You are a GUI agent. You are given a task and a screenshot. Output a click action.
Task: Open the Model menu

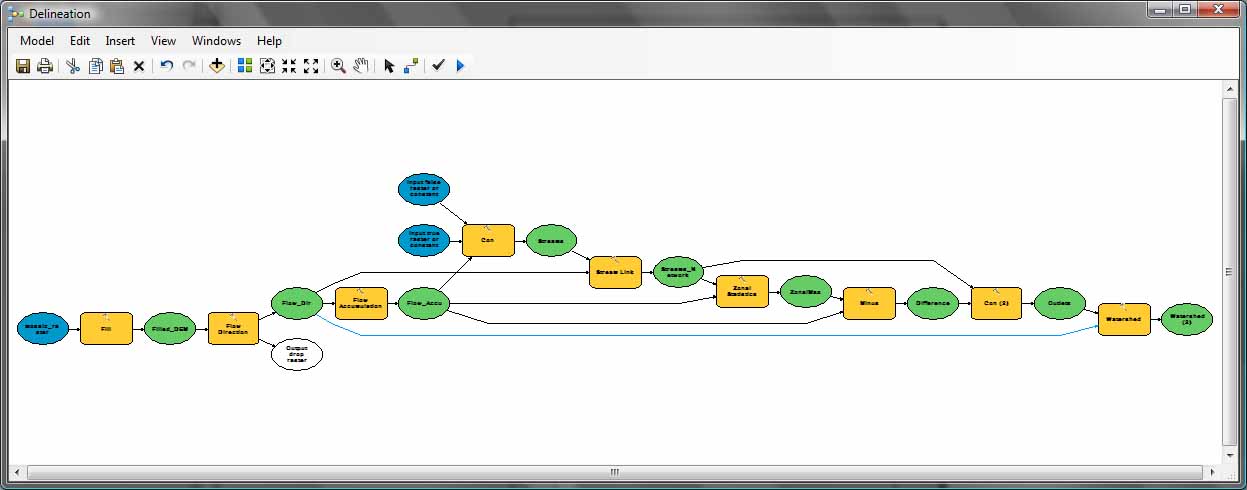click(37, 41)
